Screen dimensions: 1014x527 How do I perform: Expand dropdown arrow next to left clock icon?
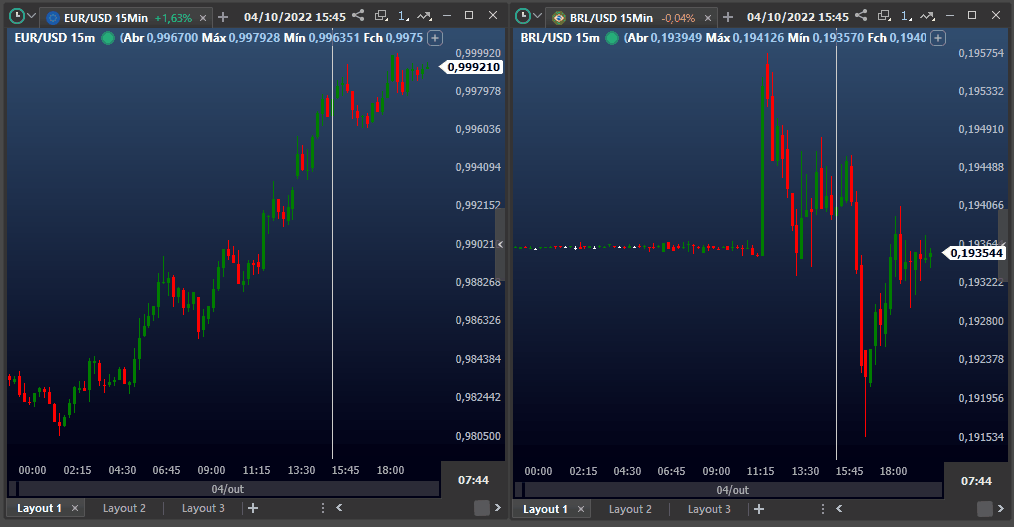click(32, 17)
